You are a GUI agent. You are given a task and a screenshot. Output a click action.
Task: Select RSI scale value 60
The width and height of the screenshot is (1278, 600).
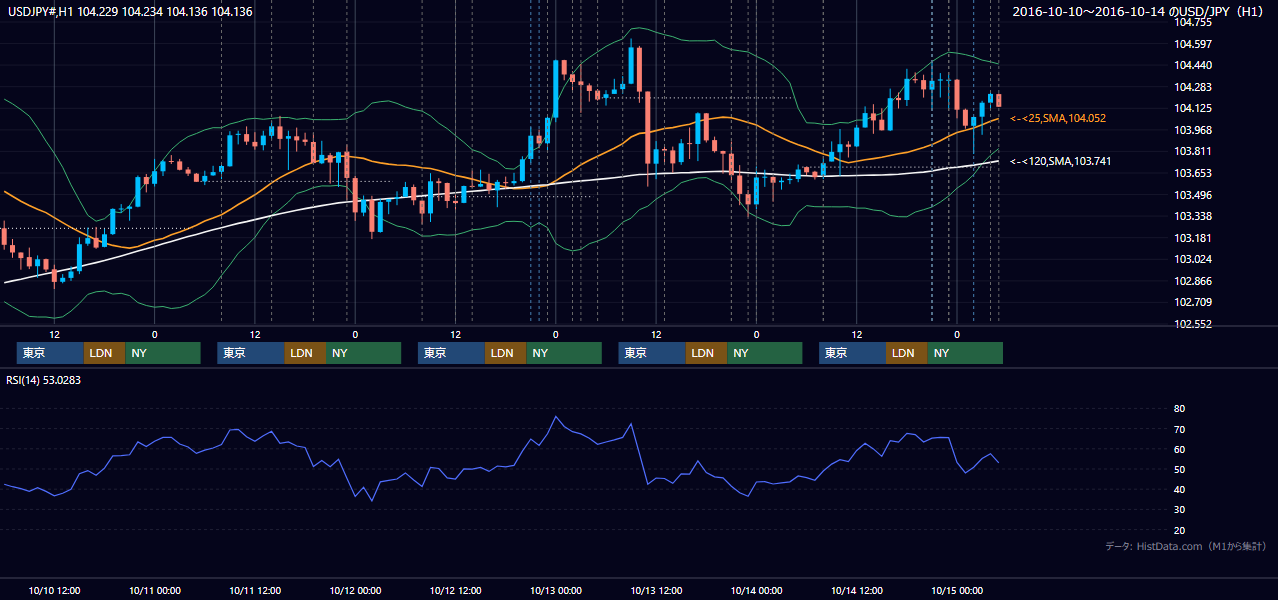[1180, 449]
